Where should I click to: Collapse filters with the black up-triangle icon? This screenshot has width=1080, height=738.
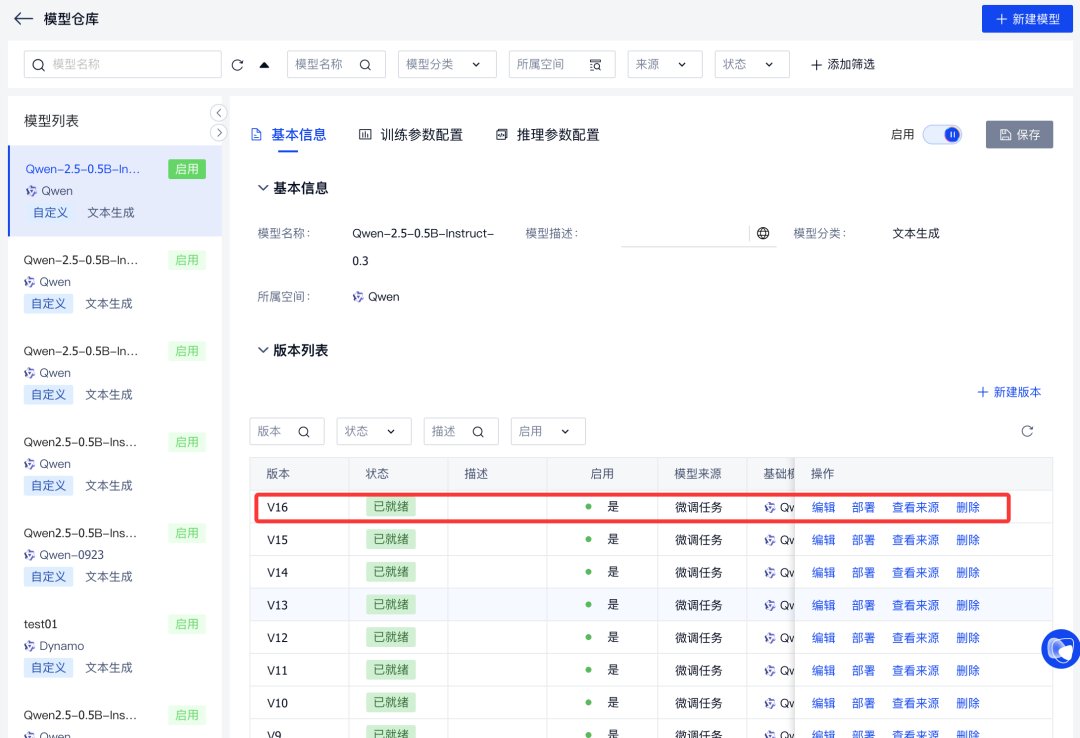264,65
